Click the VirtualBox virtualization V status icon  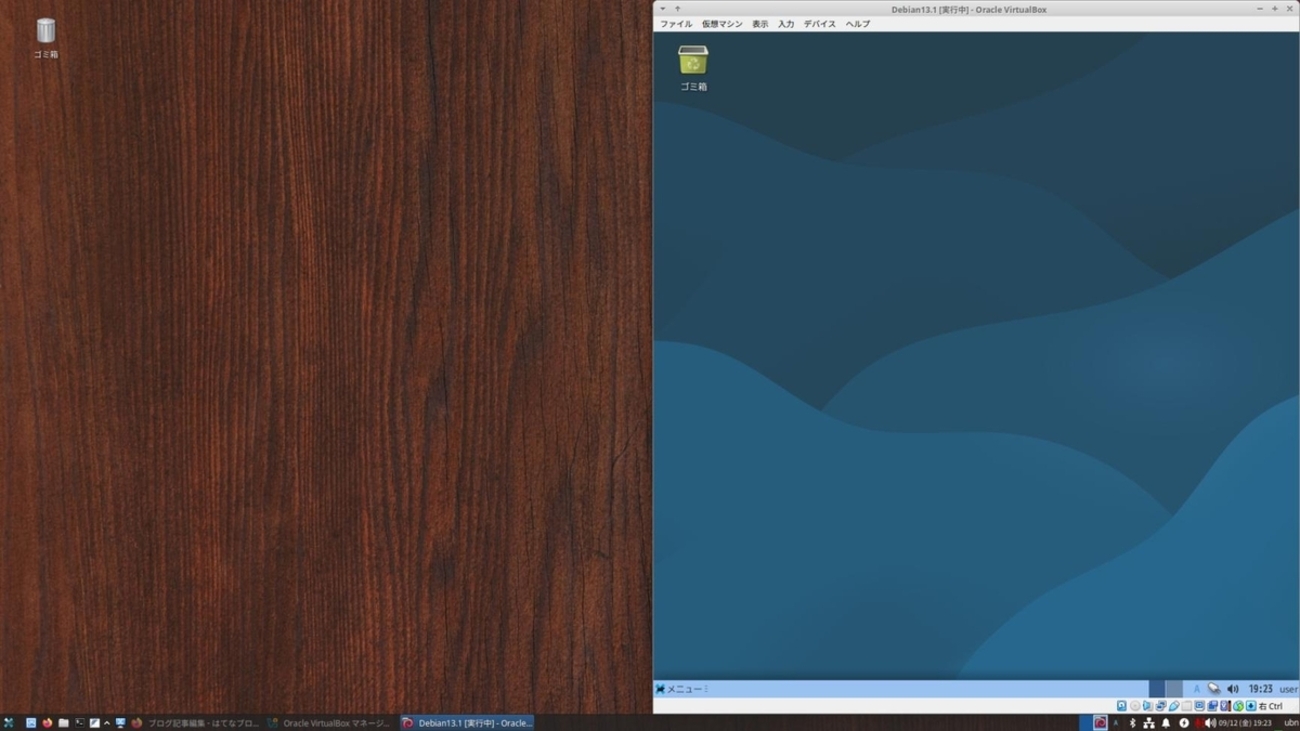[1225, 706]
